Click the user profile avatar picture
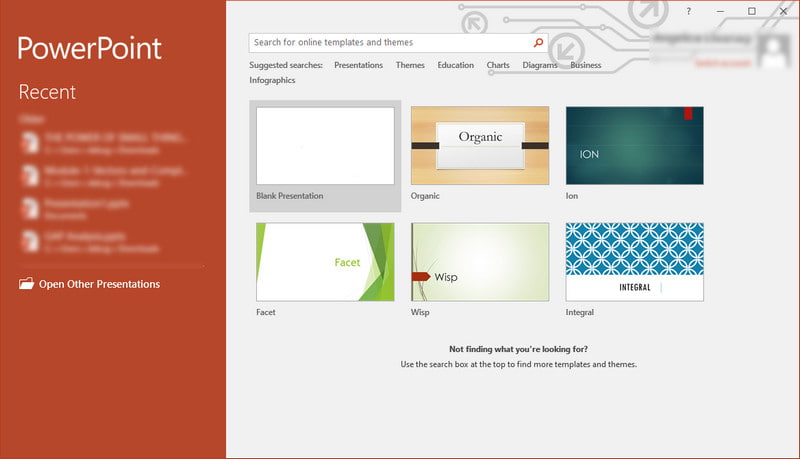Image resolution: width=800 pixels, height=459 pixels. [774, 49]
